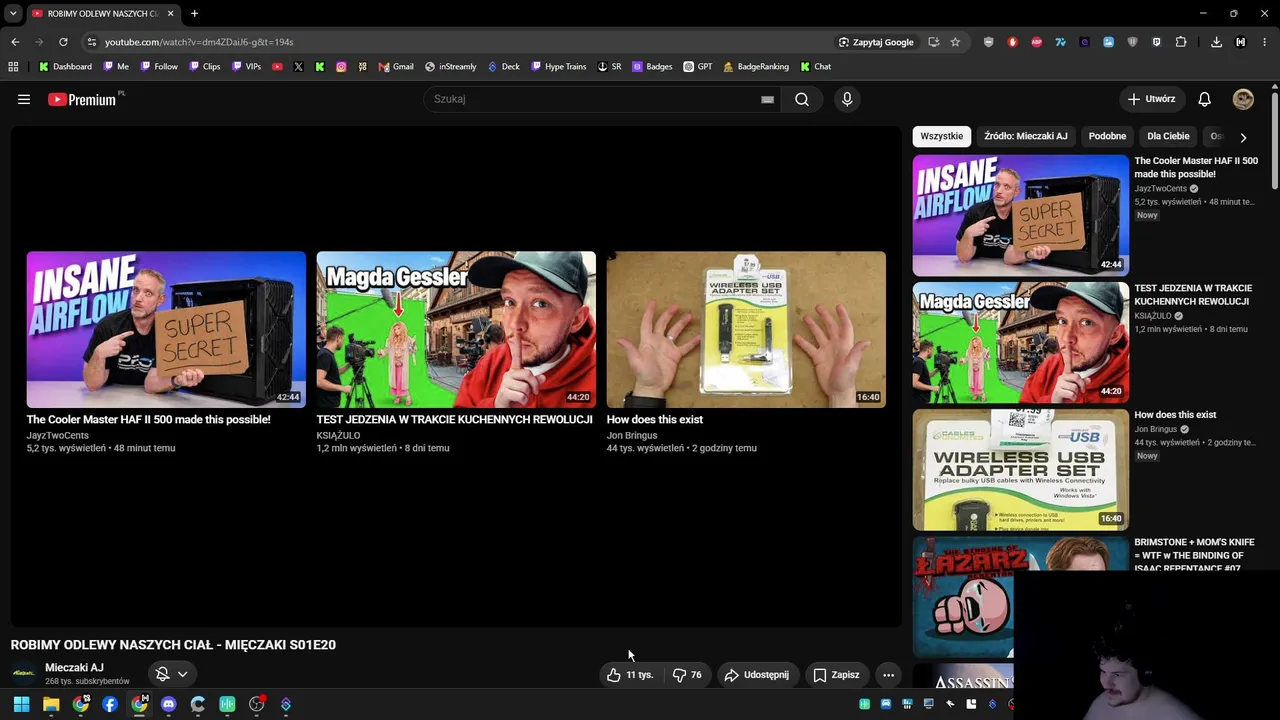Dislike the video with thumbs down
1280x720 pixels.
(x=687, y=675)
